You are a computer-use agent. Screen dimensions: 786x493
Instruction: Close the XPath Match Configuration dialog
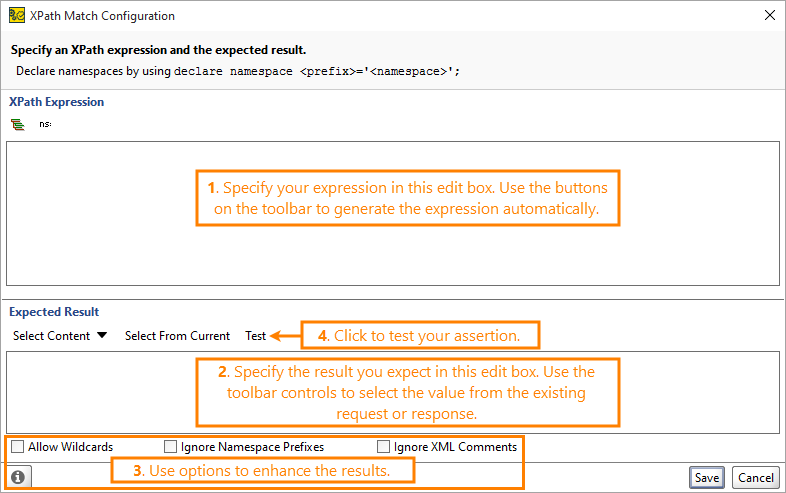[x=770, y=15]
